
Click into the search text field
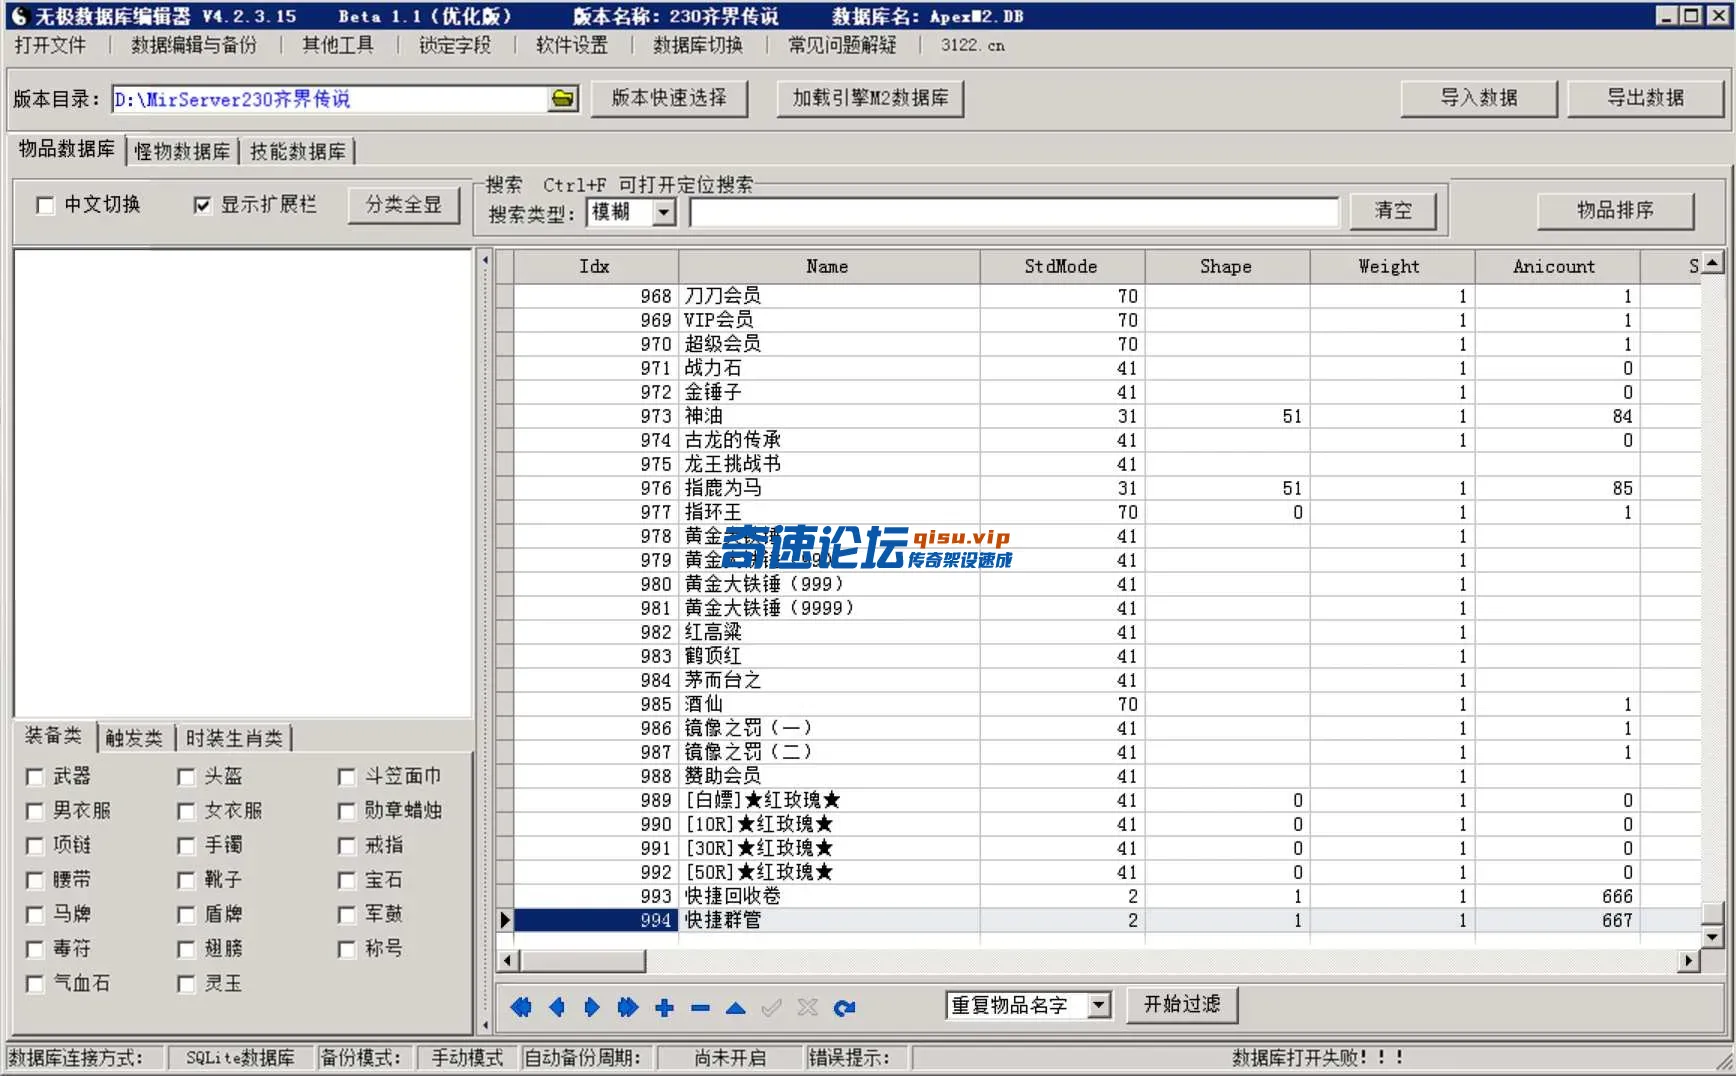(x=1013, y=212)
